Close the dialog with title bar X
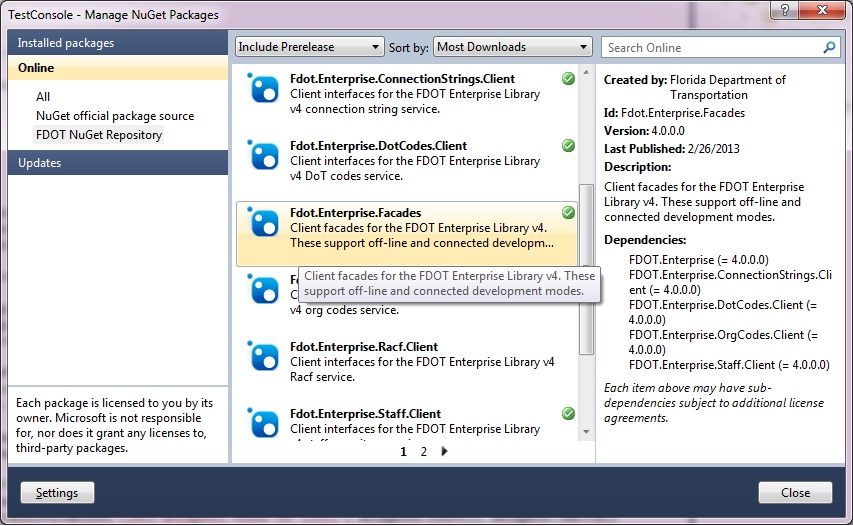The height and width of the screenshot is (526, 853). [823, 10]
